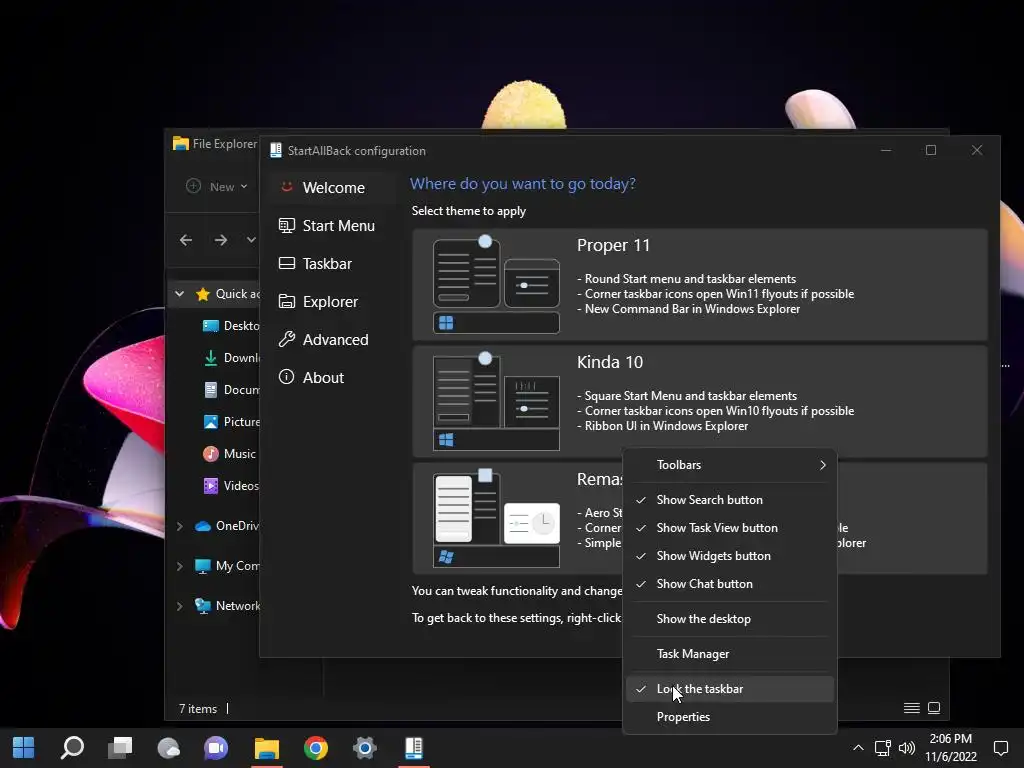
Task: Open Task View on the taskbar
Action: point(120,748)
